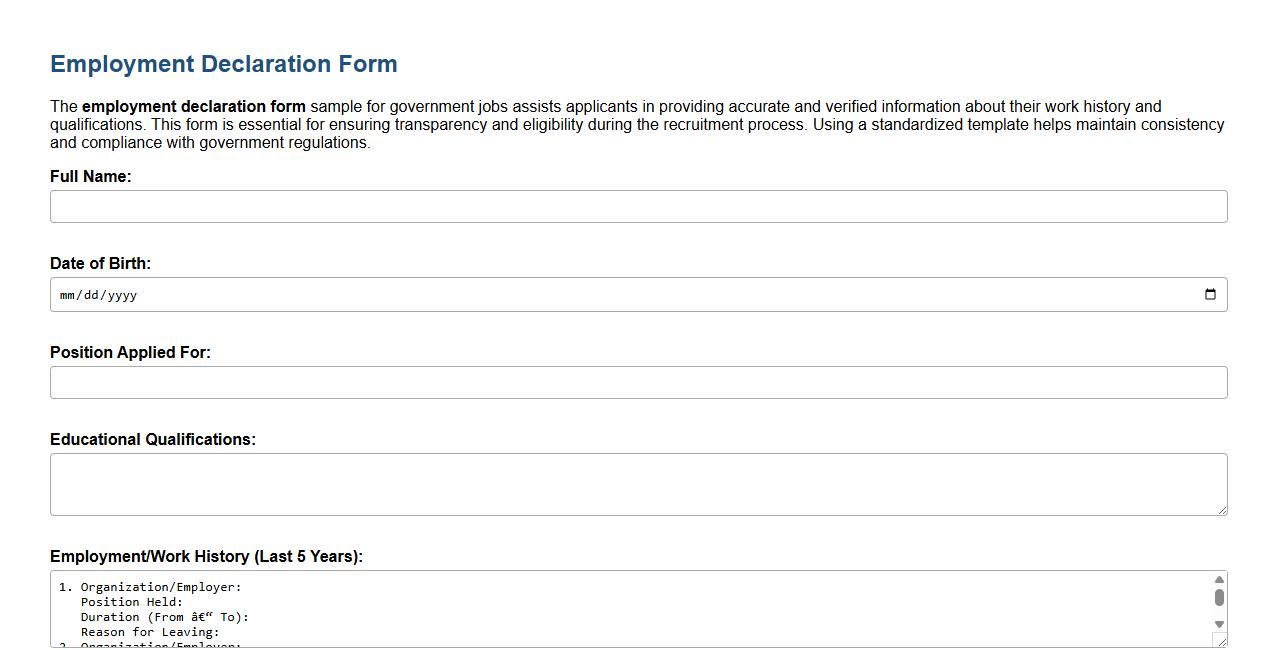This screenshot has width=1278, height=650.
Task: Select the mm month segment of Date of Birth
Action: tap(68, 294)
